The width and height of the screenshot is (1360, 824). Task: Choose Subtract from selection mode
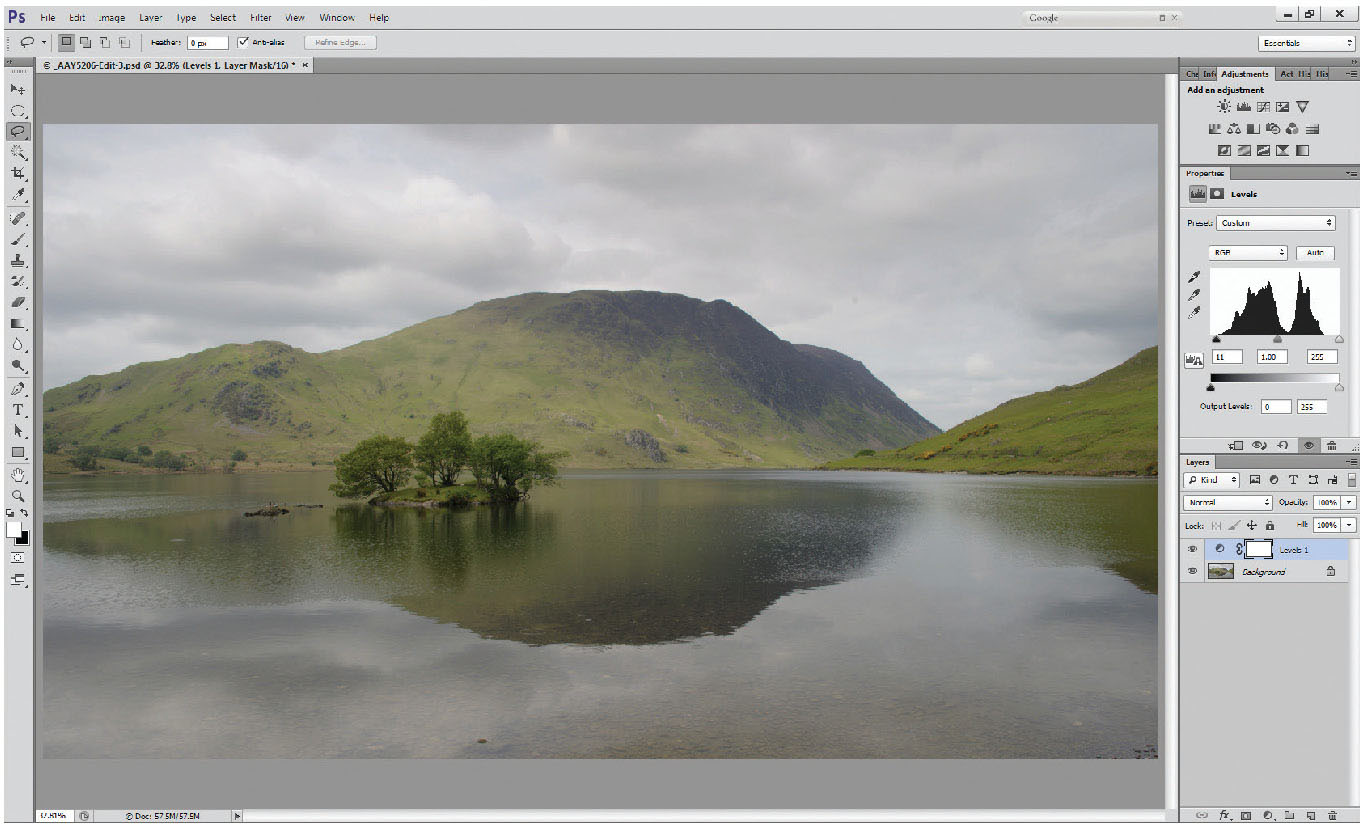click(105, 42)
